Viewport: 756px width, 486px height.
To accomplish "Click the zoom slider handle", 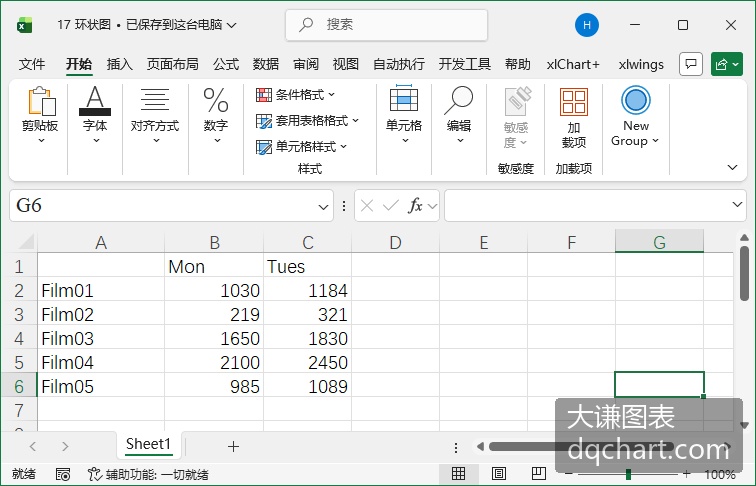I will 628,474.
